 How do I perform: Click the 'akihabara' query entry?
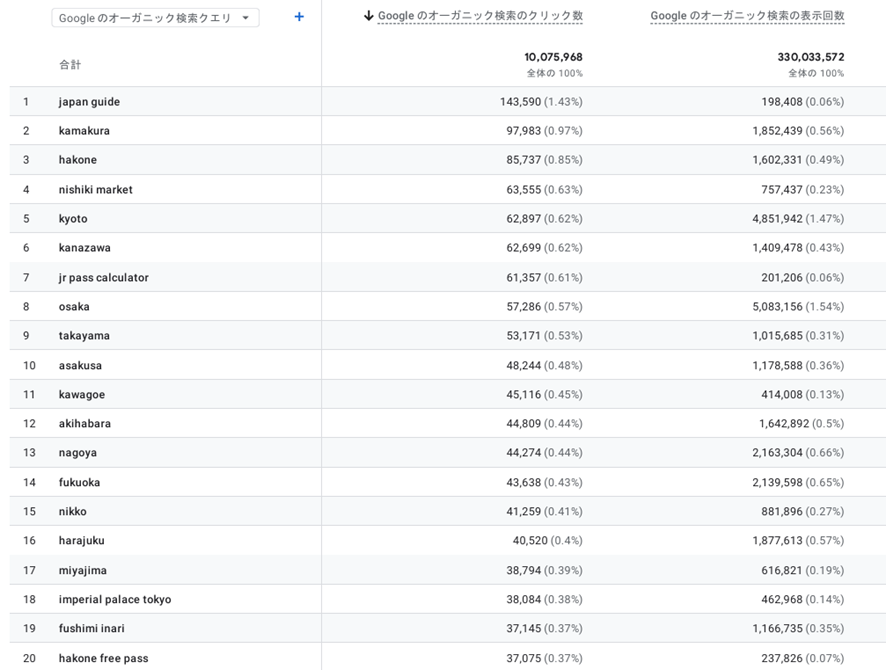tap(85, 424)
